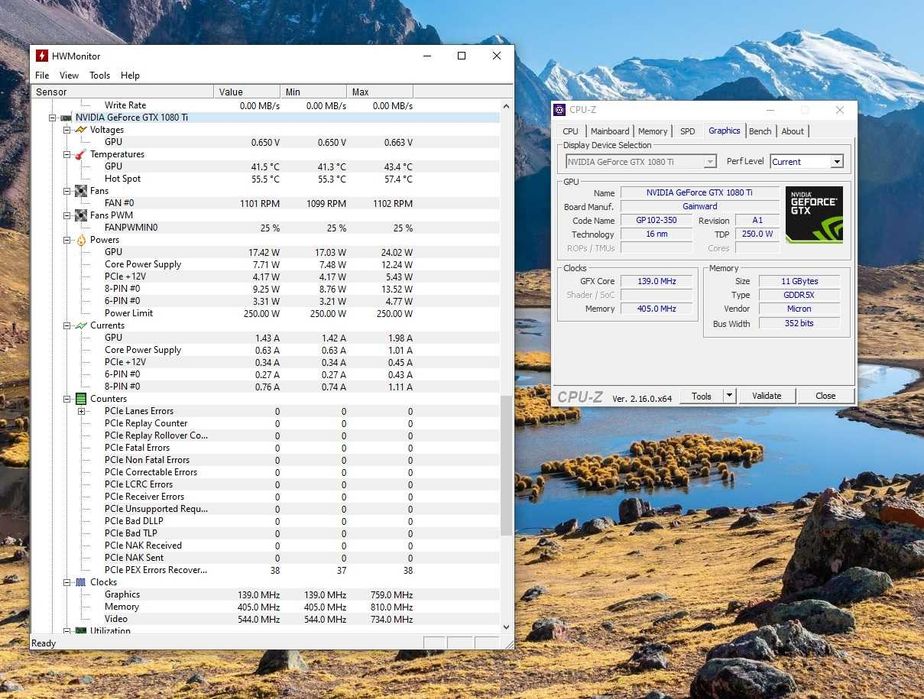
Task: Open the Tools button dropdown arrow in CPU-Z
Action: [729, 395]
